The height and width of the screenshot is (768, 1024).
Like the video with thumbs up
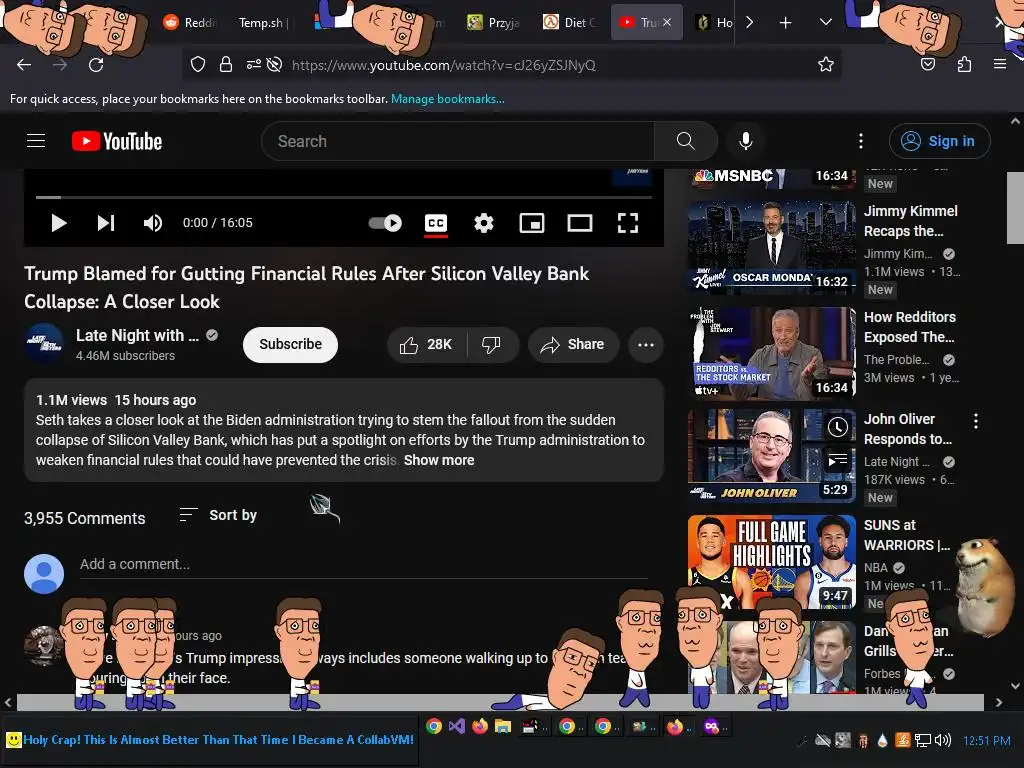(426, 344)
